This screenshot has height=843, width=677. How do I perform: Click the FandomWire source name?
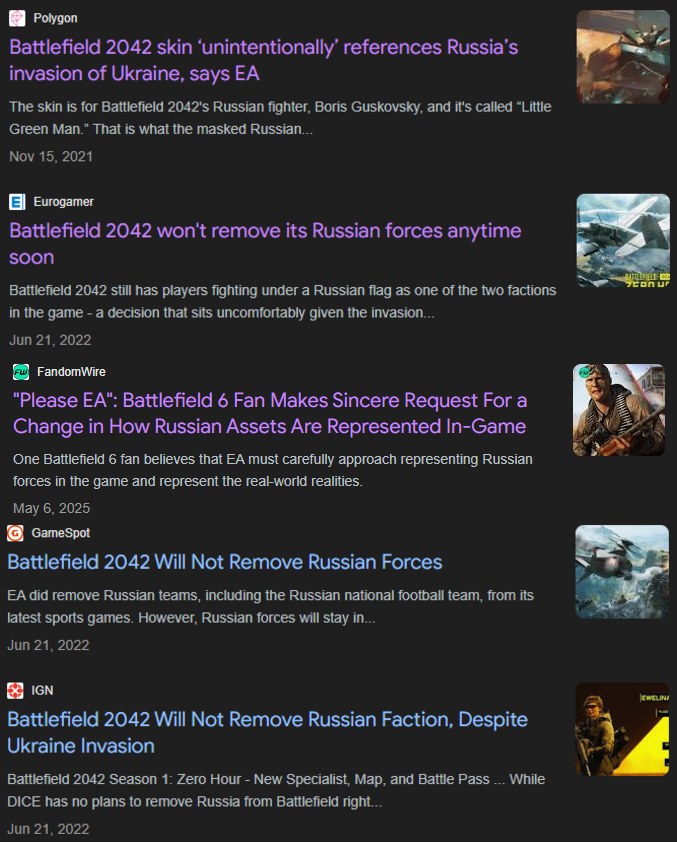72,372
